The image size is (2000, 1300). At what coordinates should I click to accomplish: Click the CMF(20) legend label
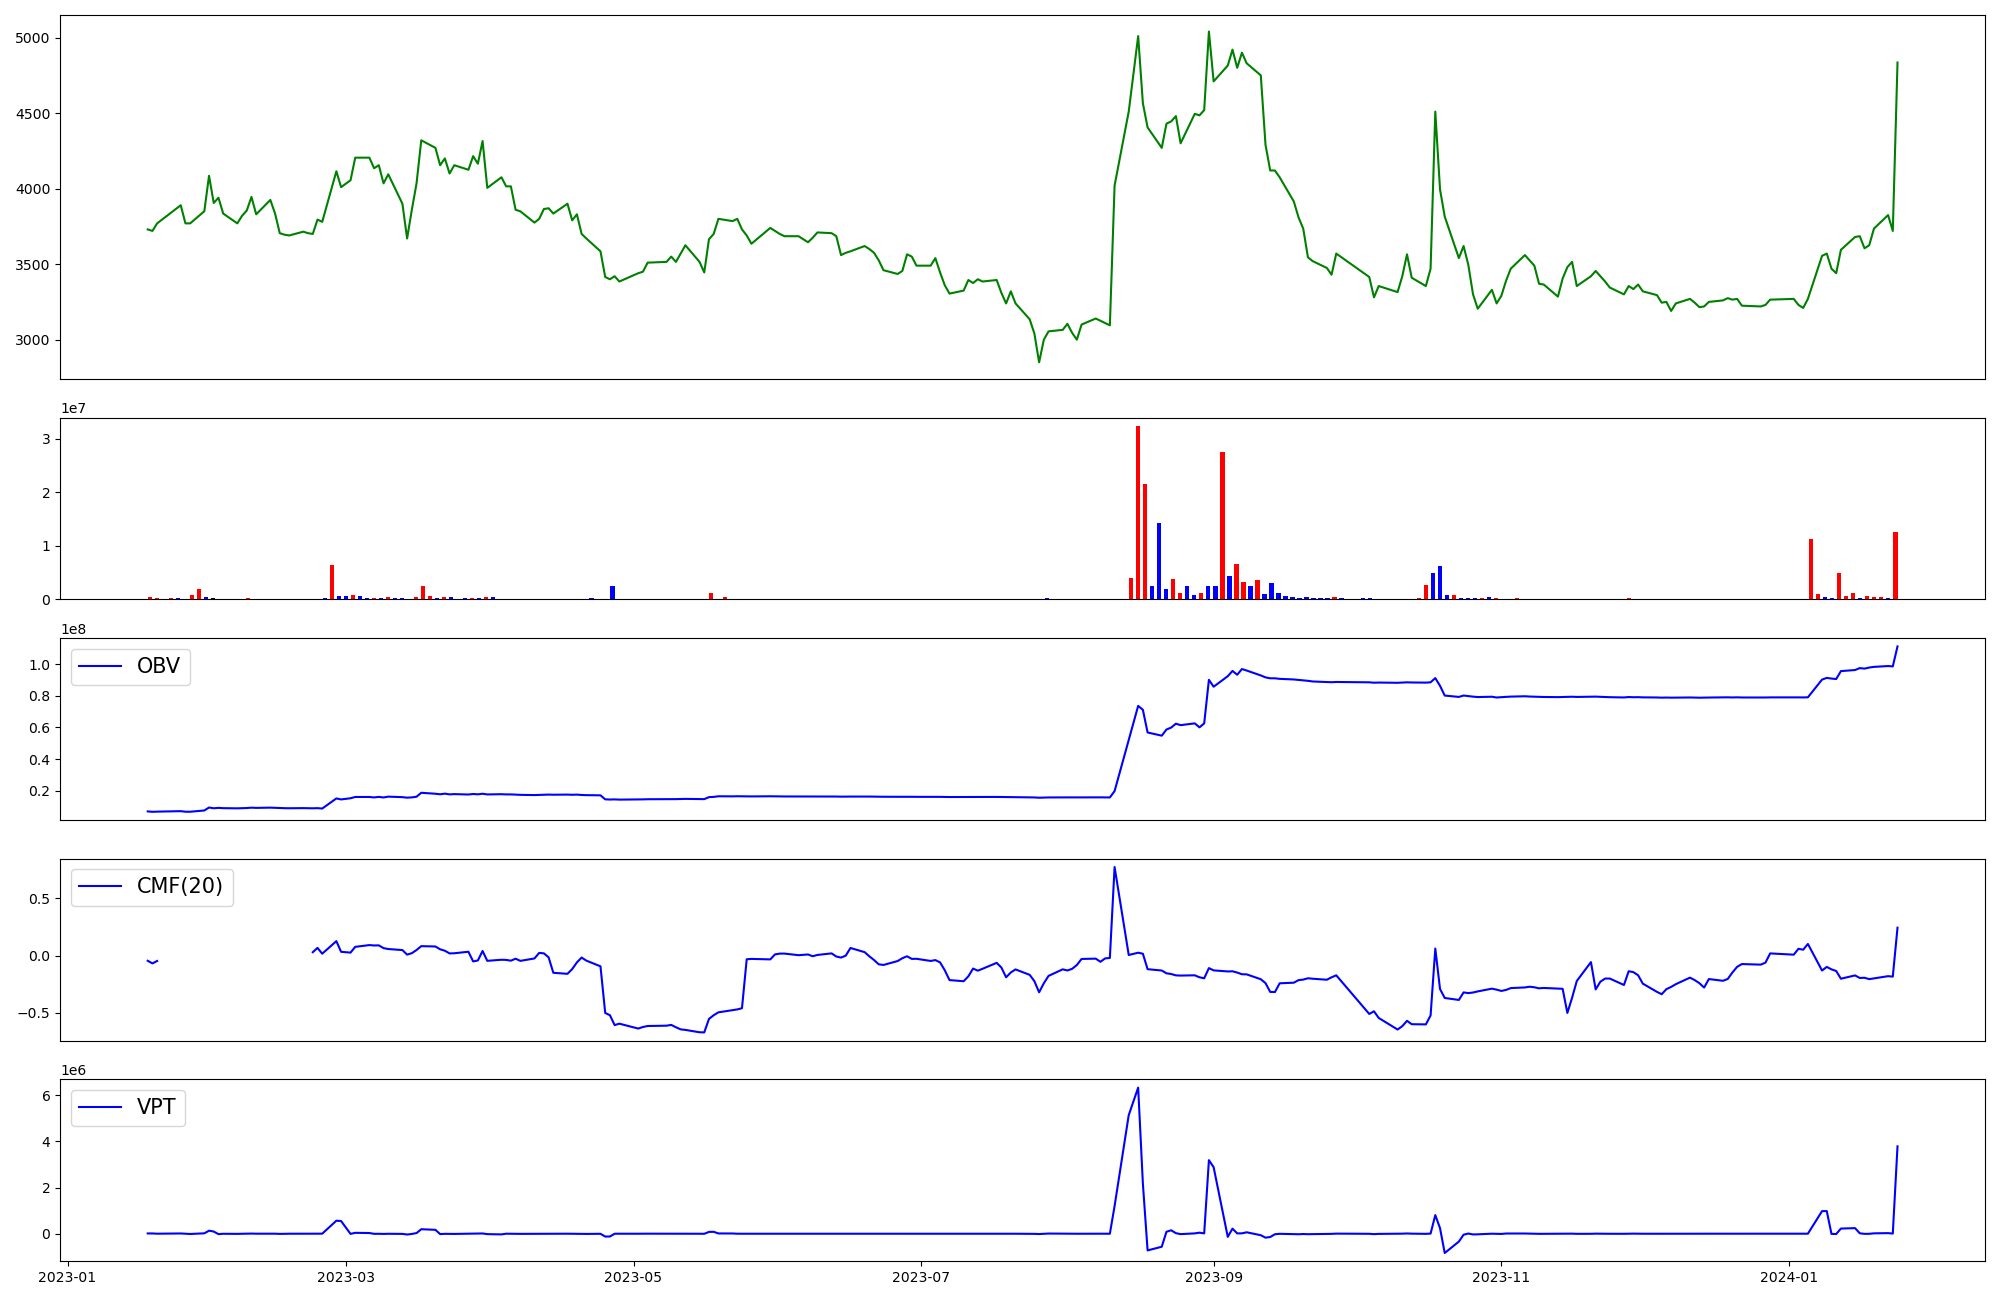179,887
